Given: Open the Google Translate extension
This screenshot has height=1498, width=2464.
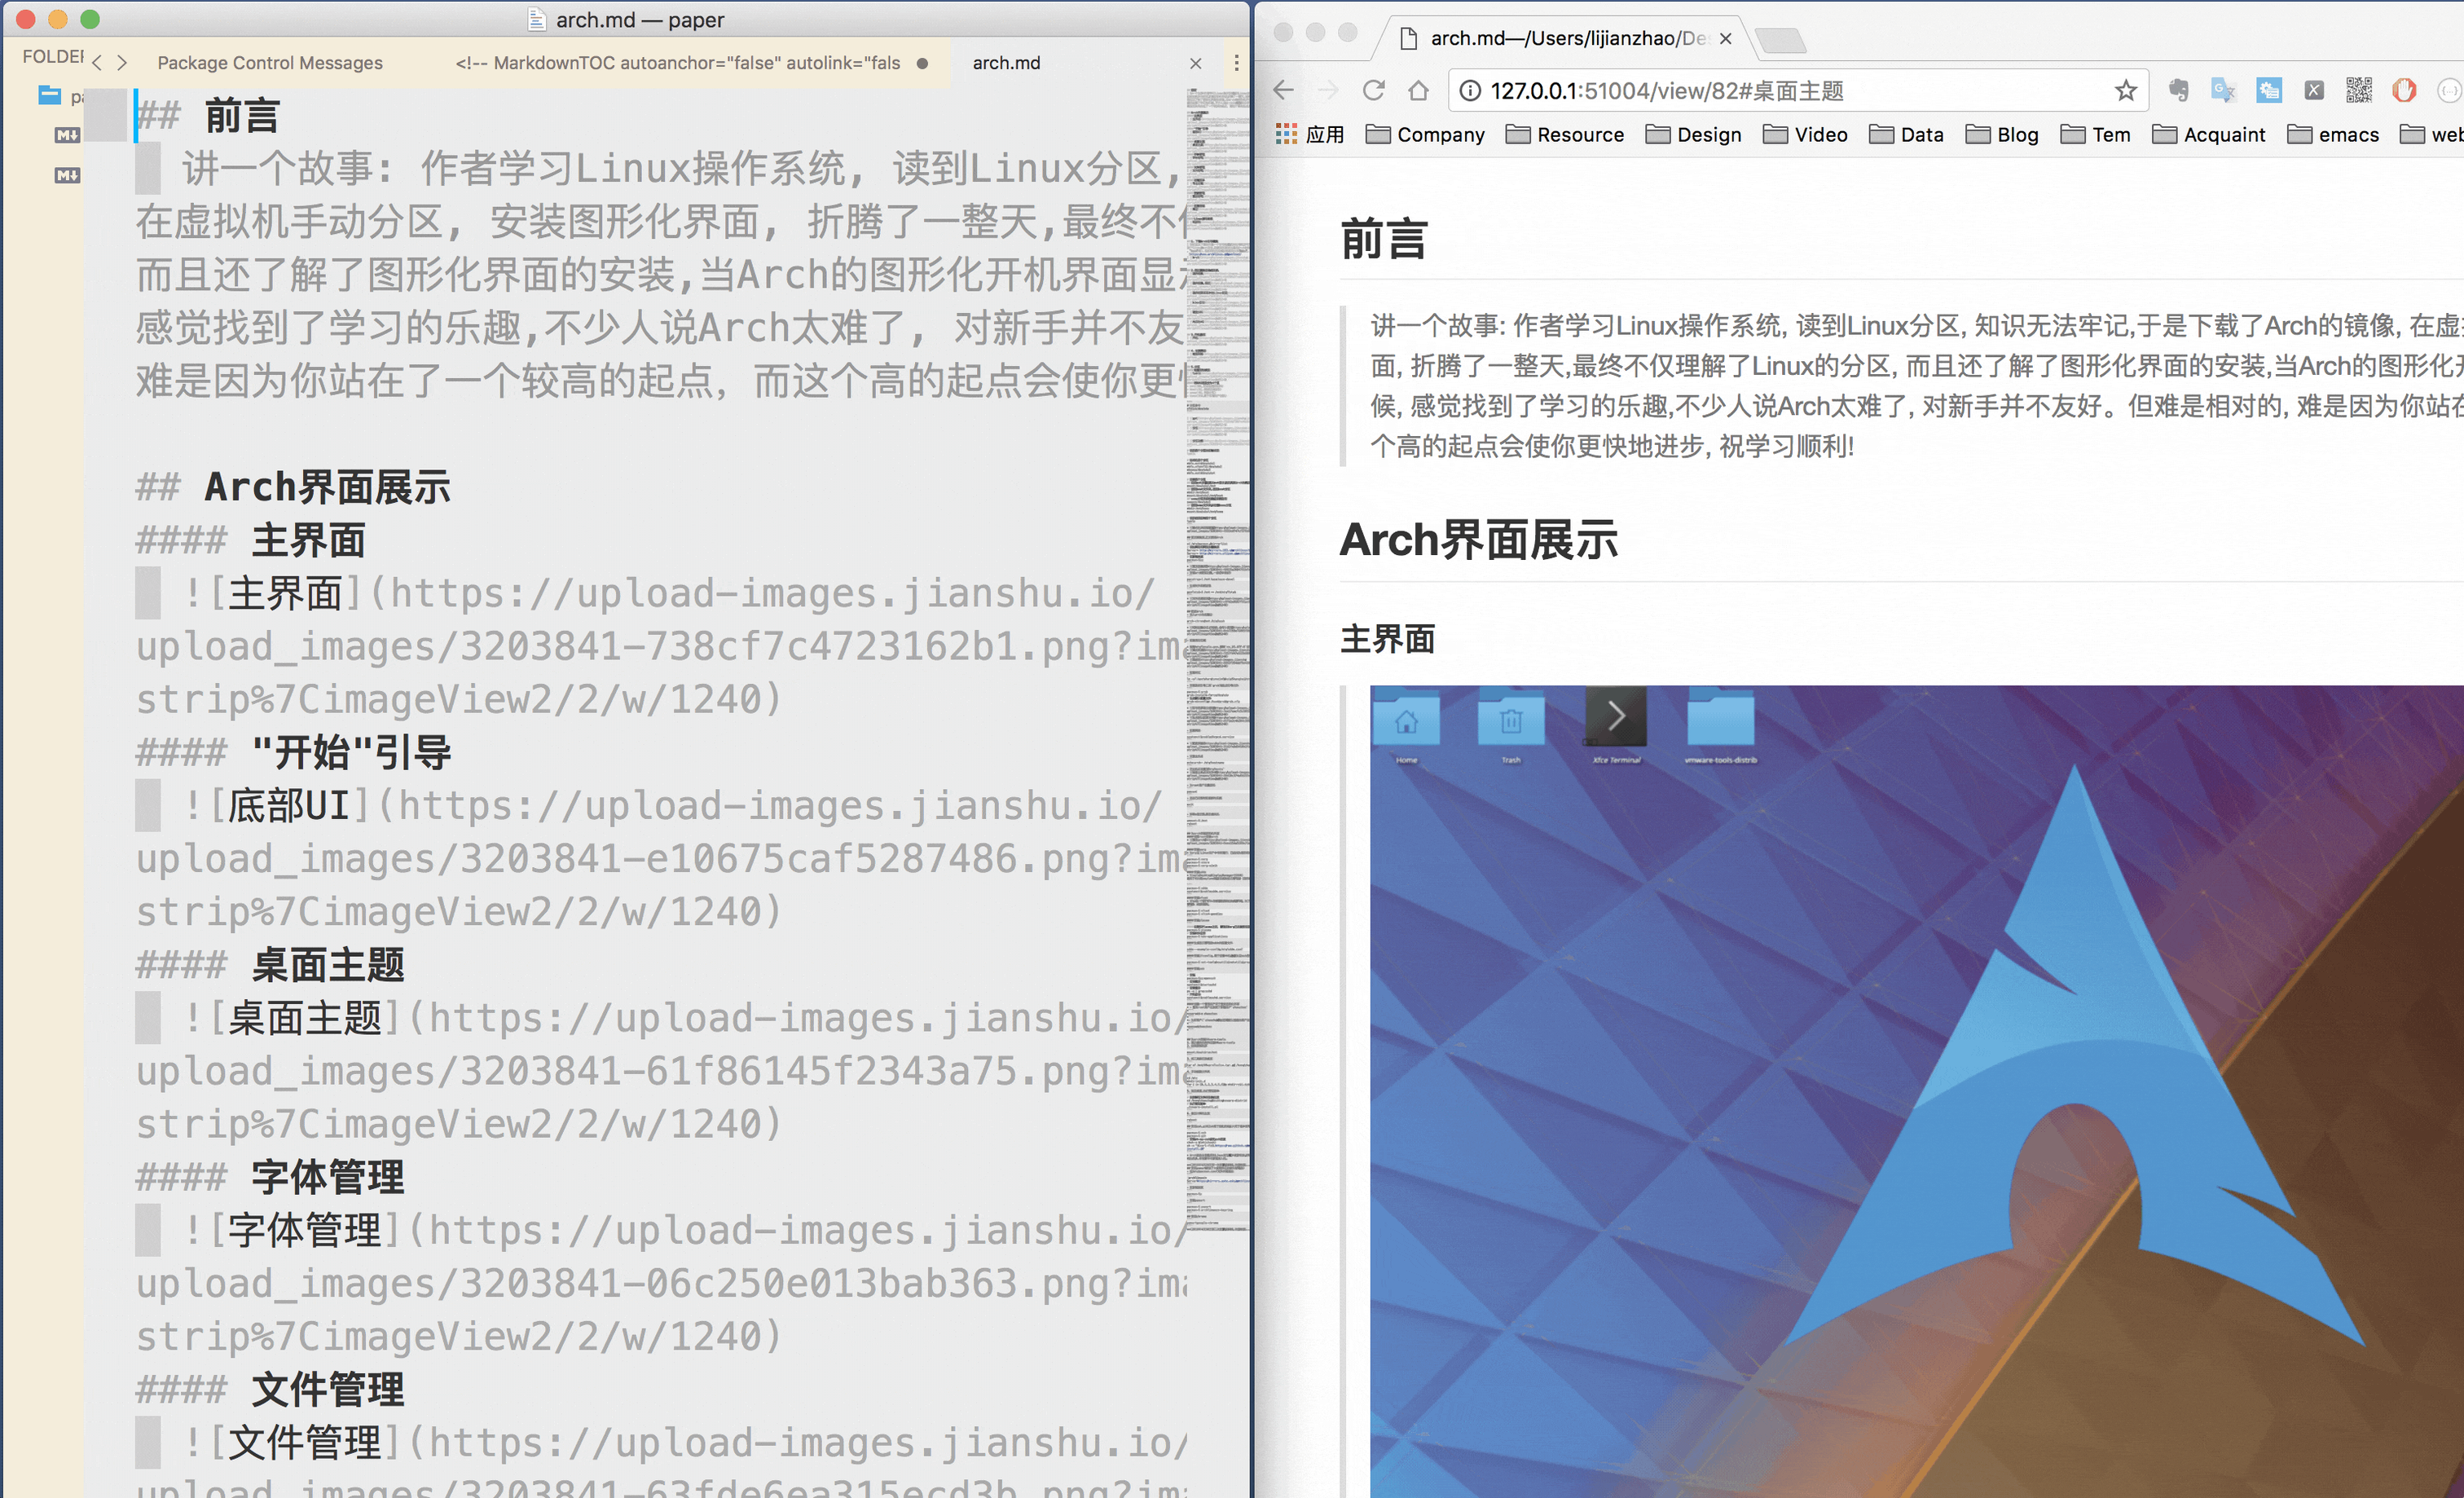Looking at the screenshot, I should (2222, 90).
